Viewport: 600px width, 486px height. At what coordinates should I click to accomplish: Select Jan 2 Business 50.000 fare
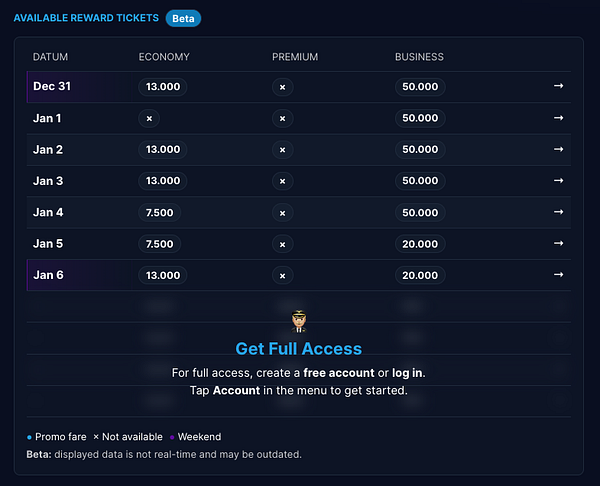click(420, 149)
